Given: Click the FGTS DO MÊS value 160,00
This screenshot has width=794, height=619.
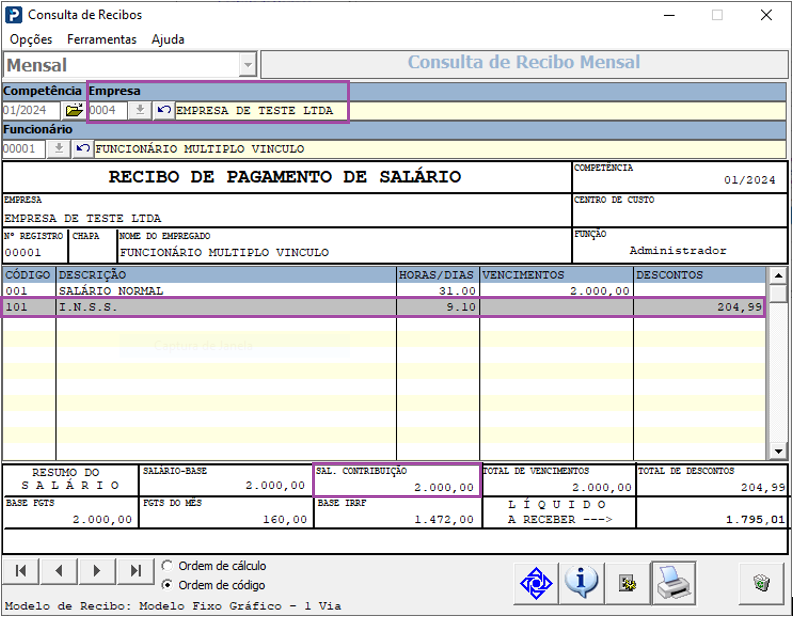Looking at the screenshot, I should [x=285, y=520].
